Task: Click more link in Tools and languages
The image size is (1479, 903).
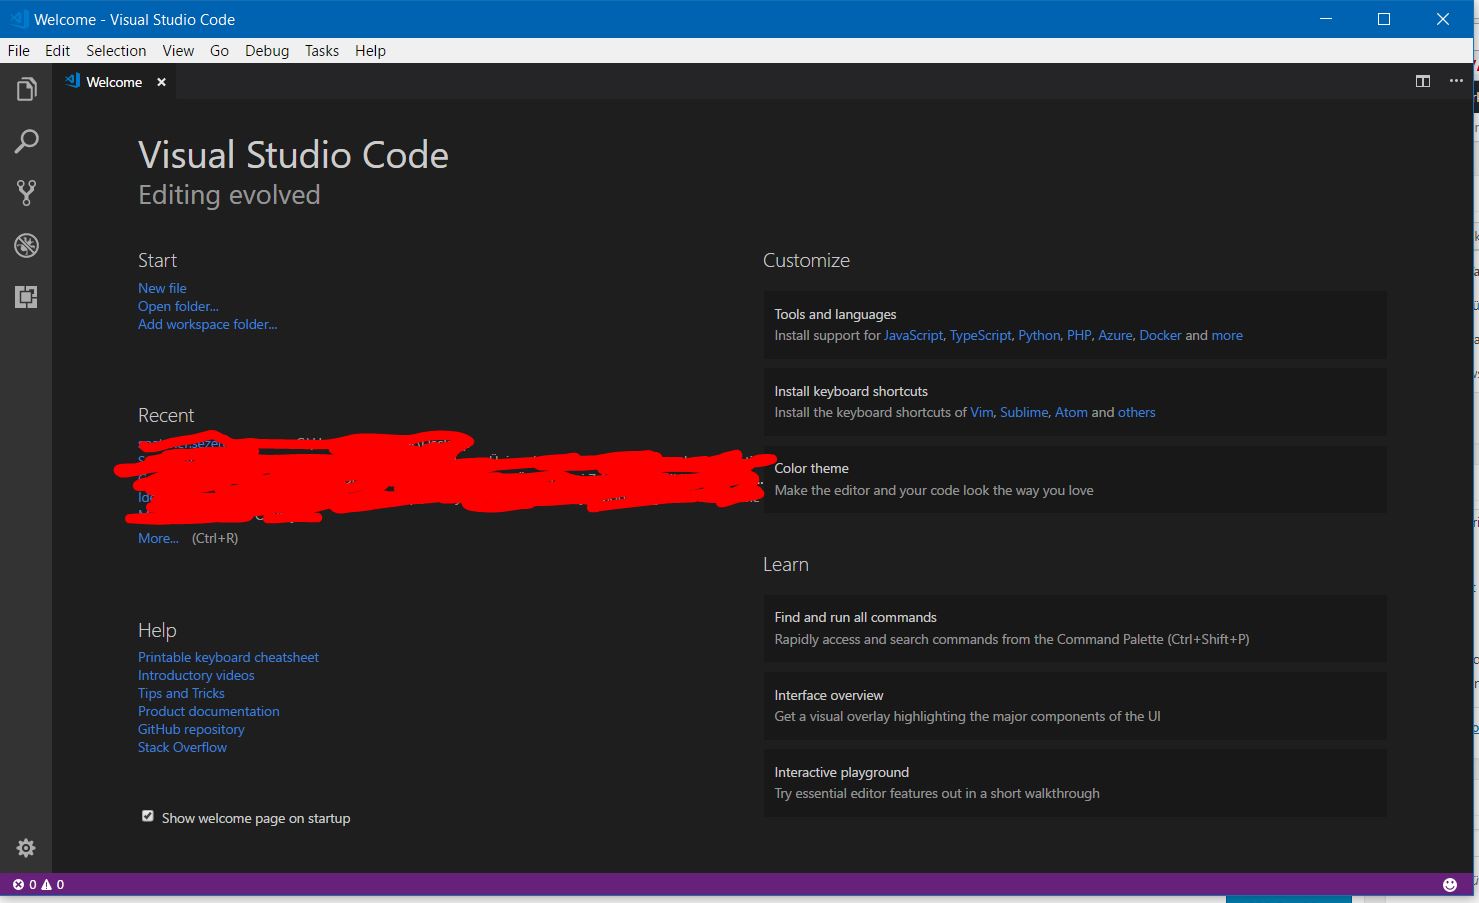Action: pyautogui.click(x=1227, y=335)
